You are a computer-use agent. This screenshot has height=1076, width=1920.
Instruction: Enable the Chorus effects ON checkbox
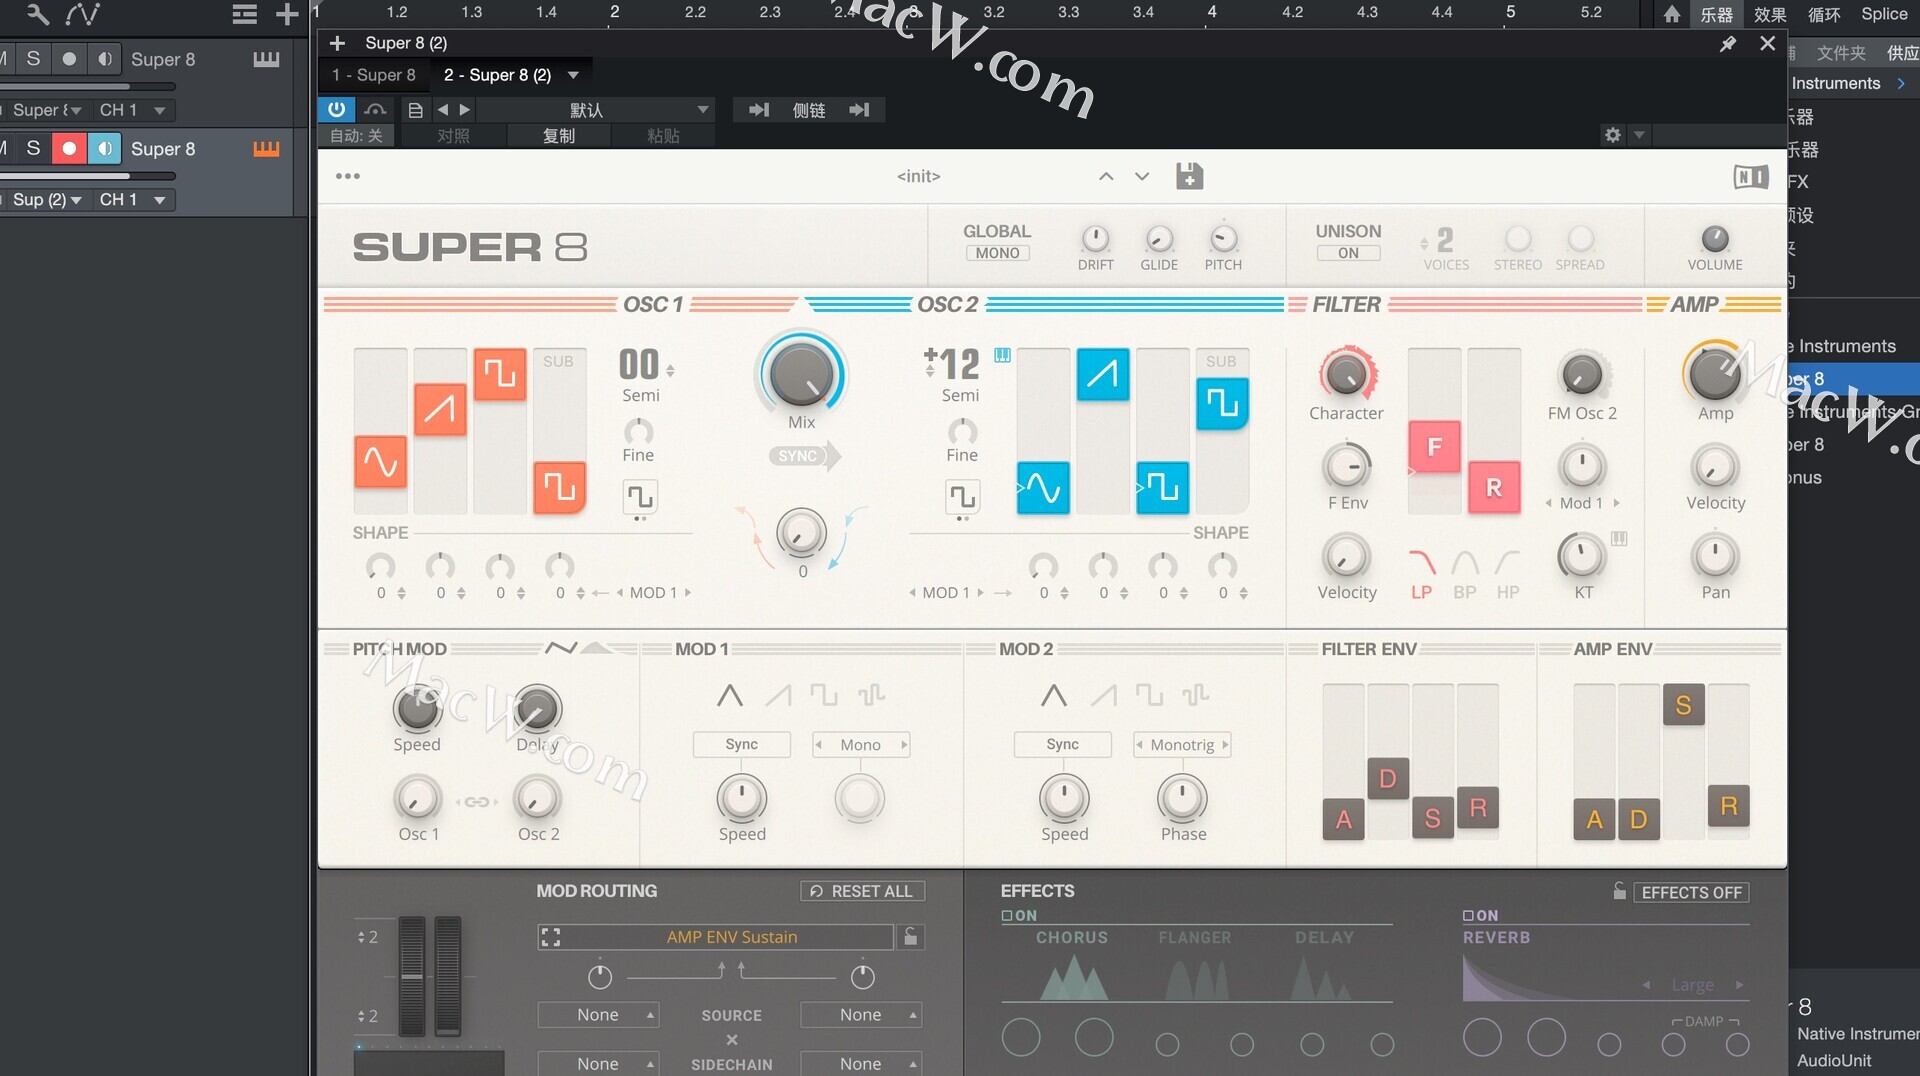coord(1007,915)
